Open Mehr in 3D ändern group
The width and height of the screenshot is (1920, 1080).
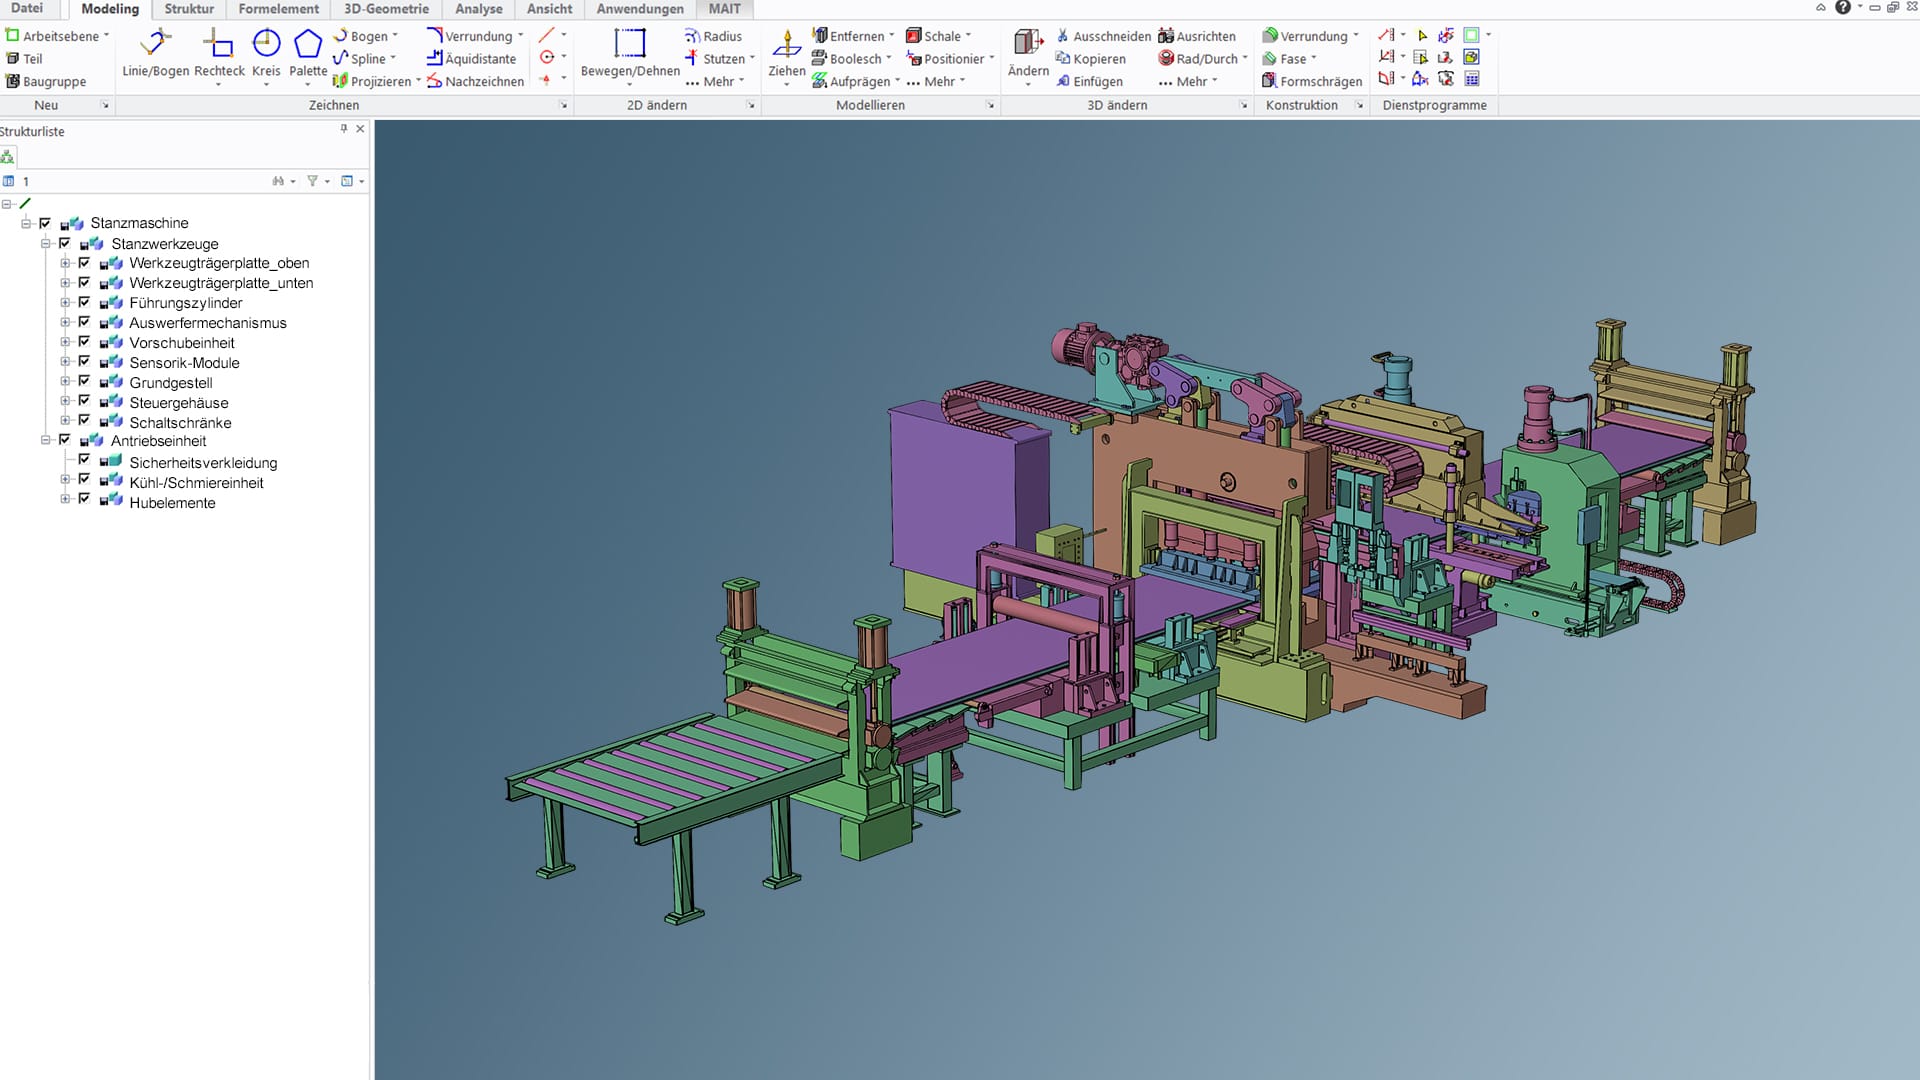[x=1188, y=82]
